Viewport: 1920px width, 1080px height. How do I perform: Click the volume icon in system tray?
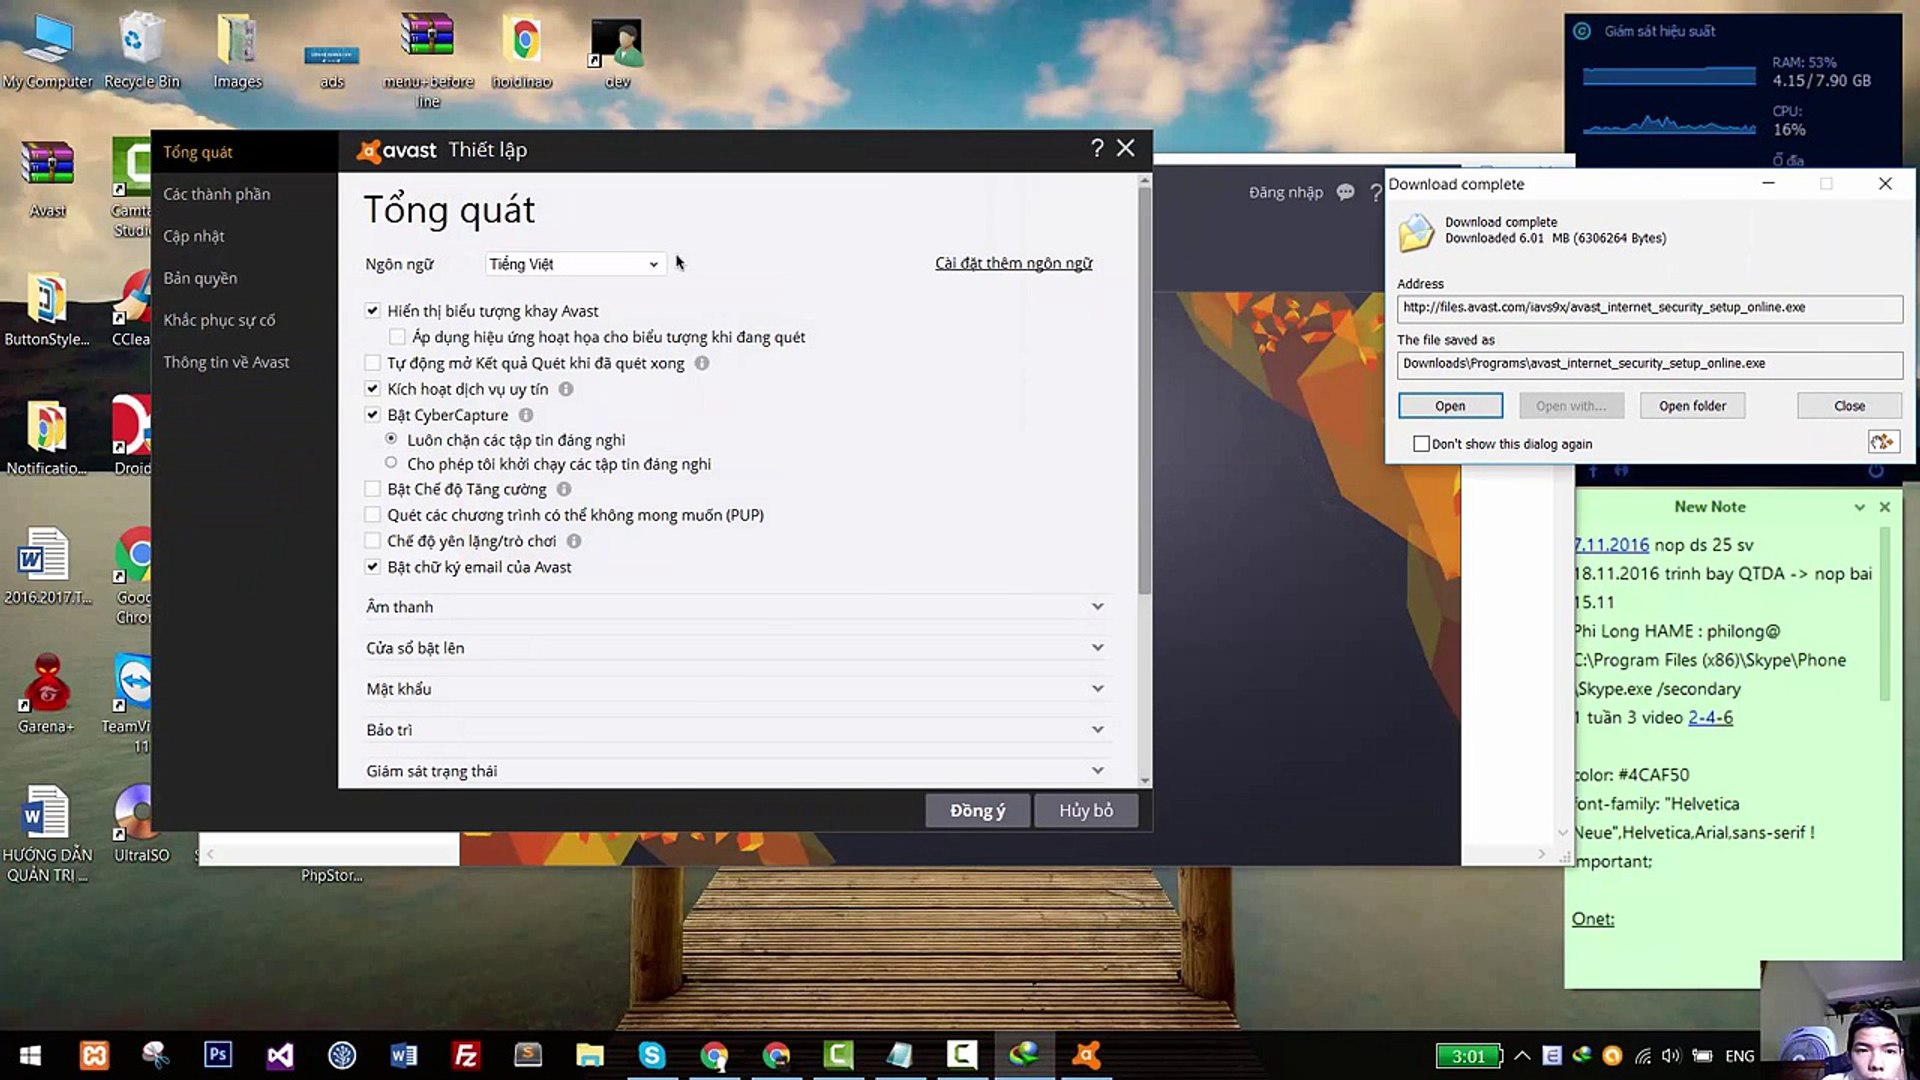(1671, 1055)
